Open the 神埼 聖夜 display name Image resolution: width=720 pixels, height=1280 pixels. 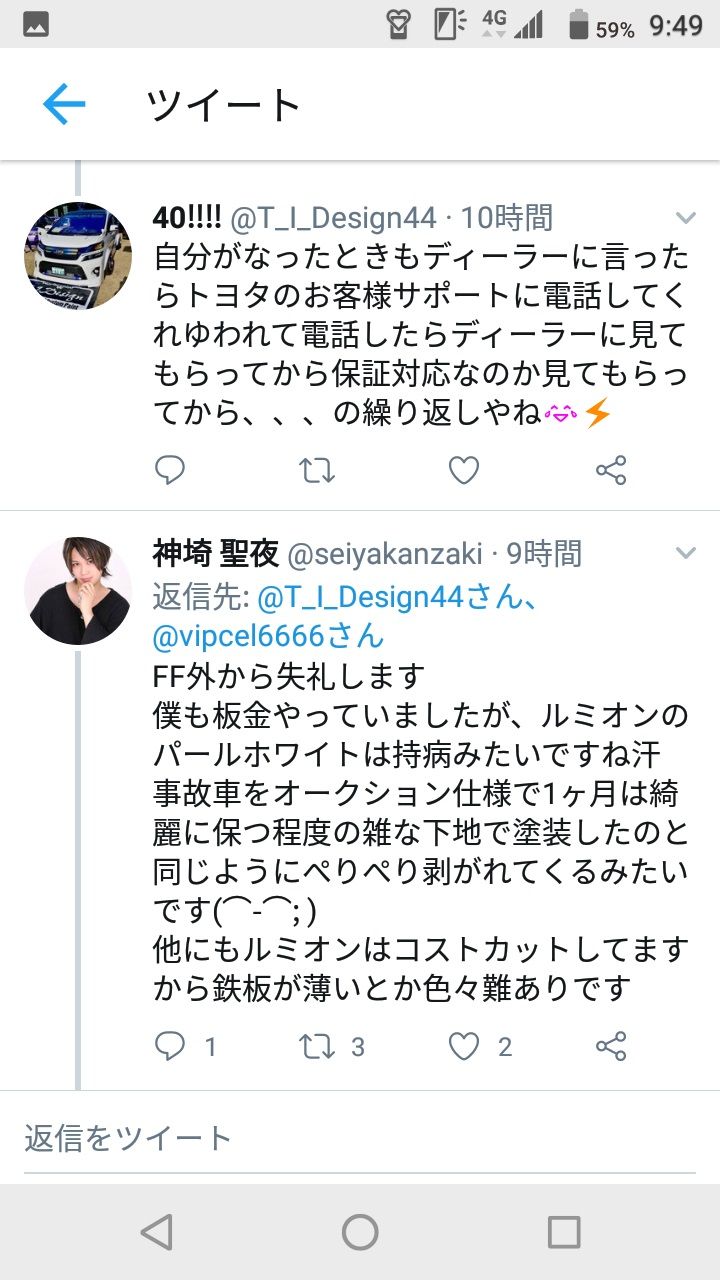(216, 553)
